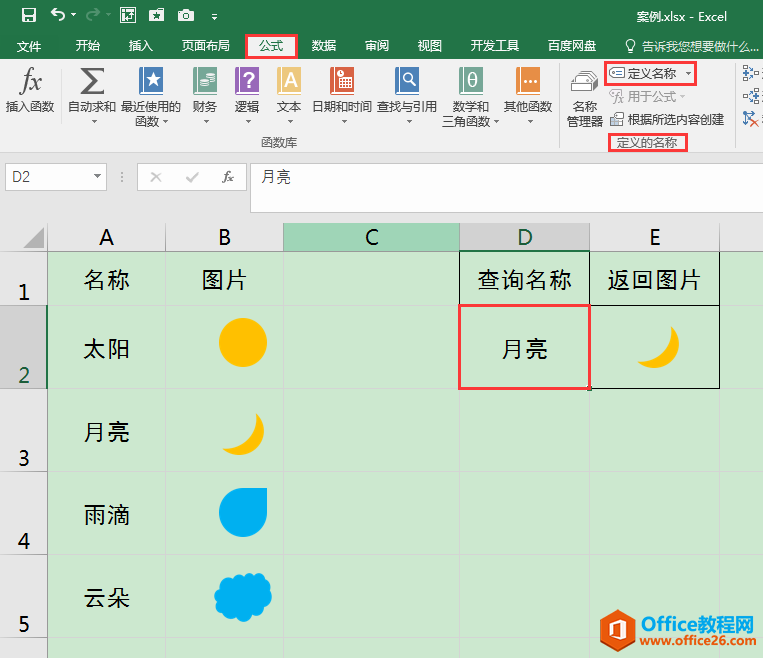Click the Undo arrow icon
This screenshot has width=763, height=658.
58,15
